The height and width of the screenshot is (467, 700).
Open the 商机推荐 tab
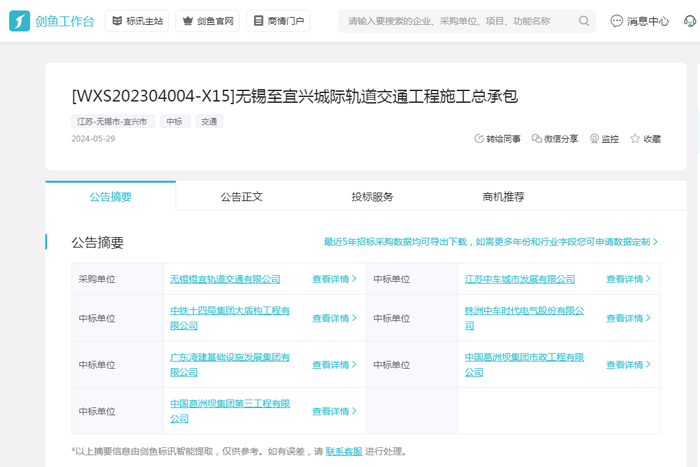click(503, 197)
